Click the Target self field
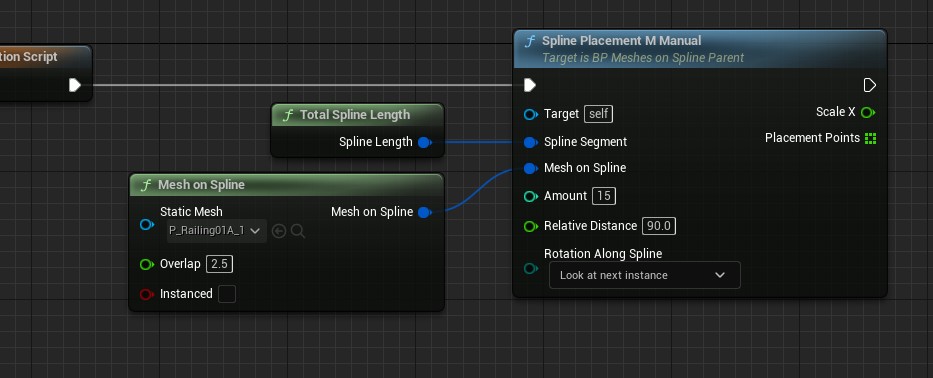Viewport: 933px width, 378px height. point(599,114)
